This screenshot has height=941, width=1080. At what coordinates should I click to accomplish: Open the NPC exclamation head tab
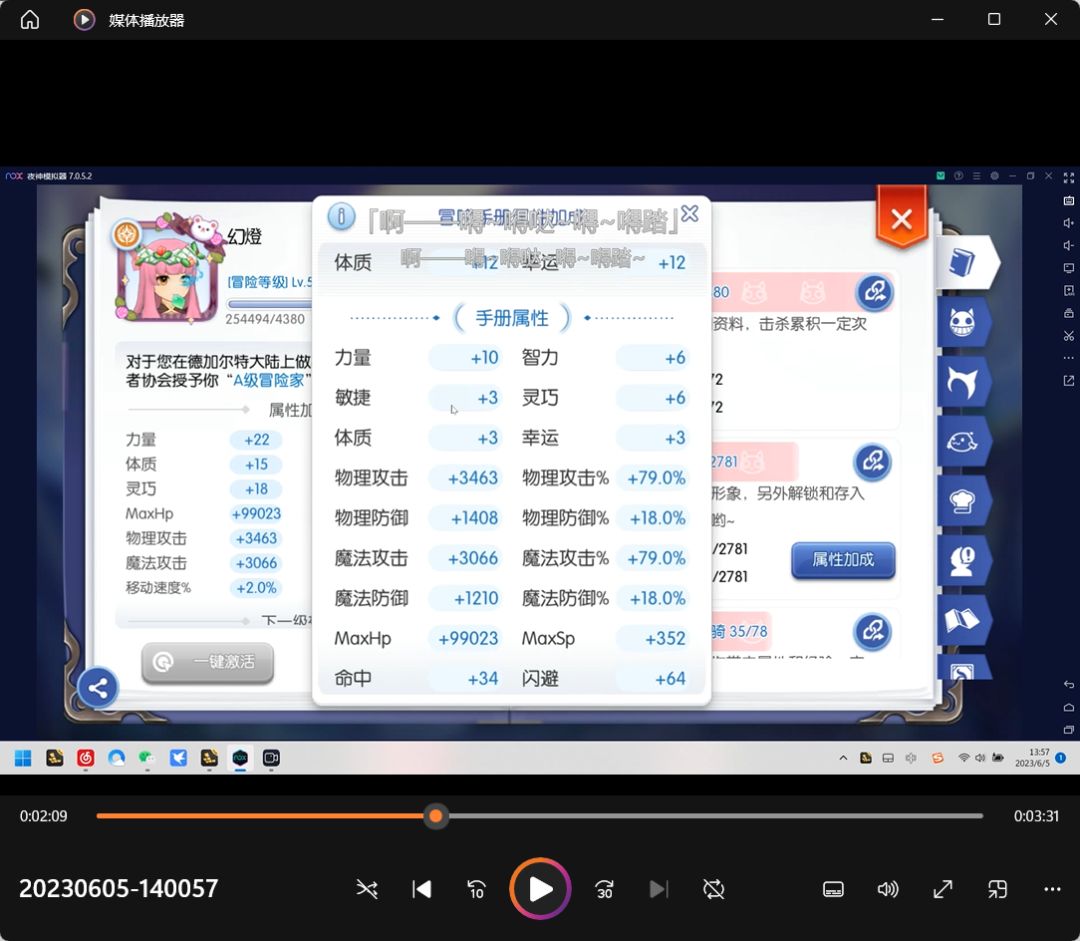tap(962, 561)
